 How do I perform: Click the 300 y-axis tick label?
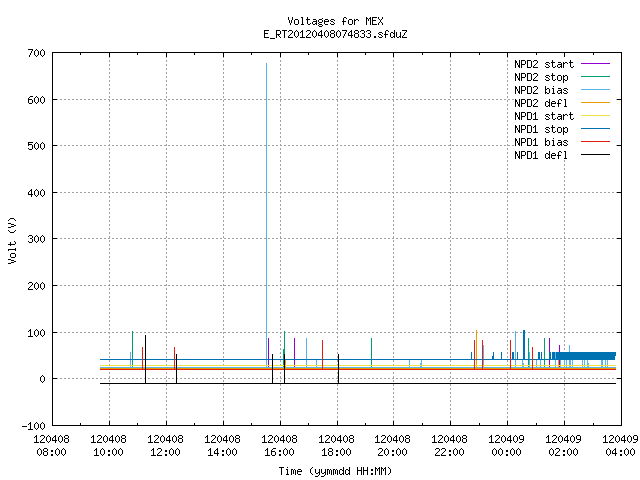pos(36,239)
